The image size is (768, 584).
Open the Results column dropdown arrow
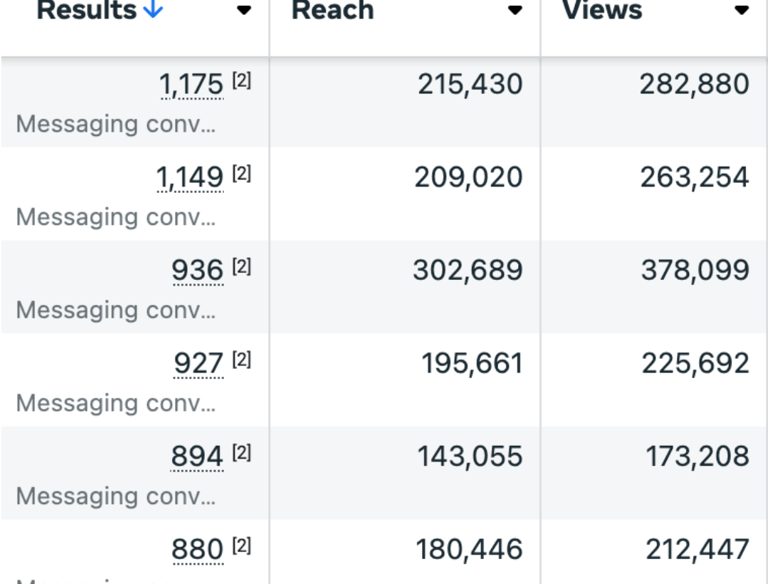pos(244,10)
